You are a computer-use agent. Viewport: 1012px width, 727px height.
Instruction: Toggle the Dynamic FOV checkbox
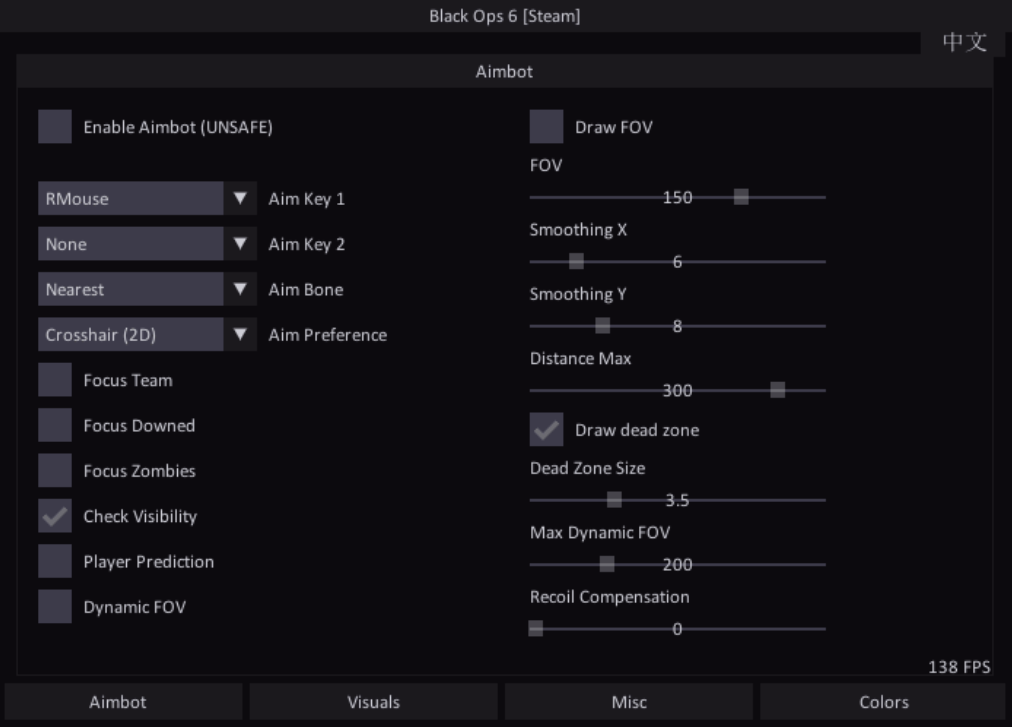point(55,607)
